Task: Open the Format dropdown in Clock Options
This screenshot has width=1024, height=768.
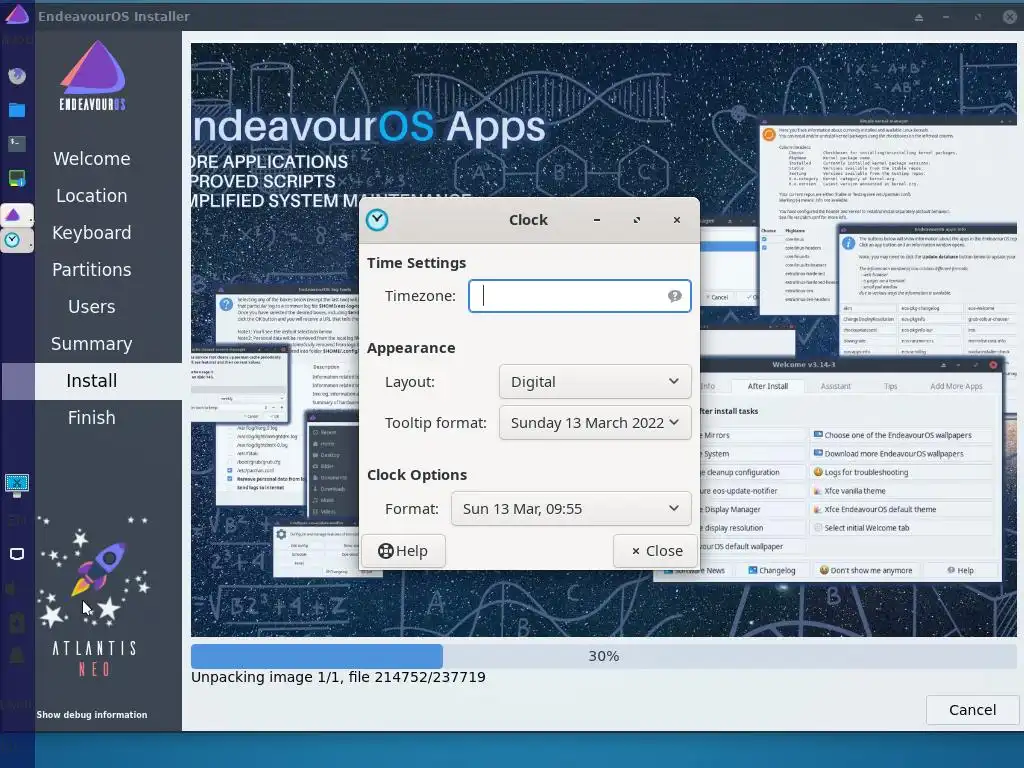Action: [571, 509]
